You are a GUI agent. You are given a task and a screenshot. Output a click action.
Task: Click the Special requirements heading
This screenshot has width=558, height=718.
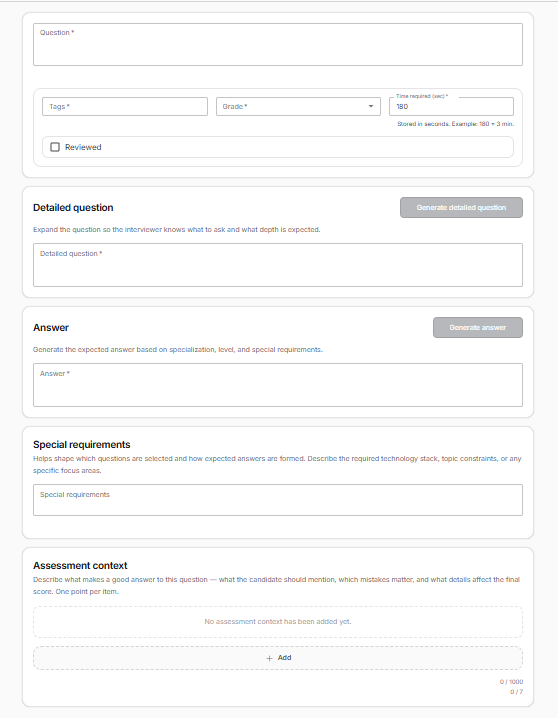click(81, 445)
